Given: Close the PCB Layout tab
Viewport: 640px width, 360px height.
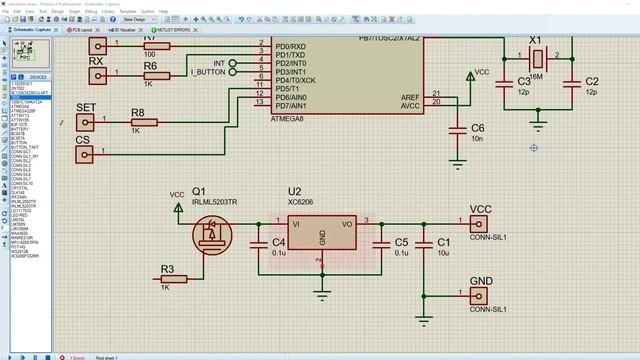Looking at the screenshot, I should (98, 30).
